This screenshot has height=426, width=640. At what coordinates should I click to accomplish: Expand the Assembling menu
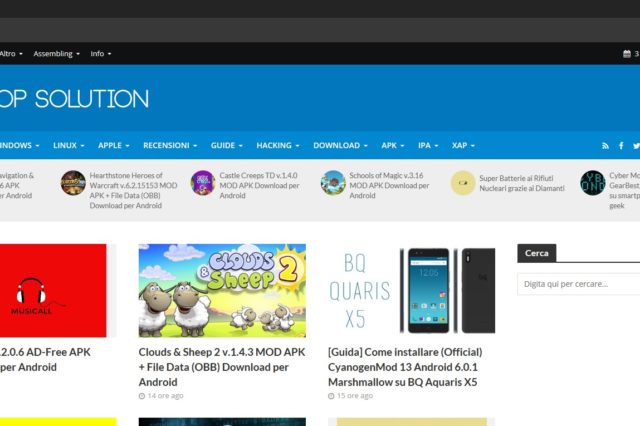[x=56, y=54]
